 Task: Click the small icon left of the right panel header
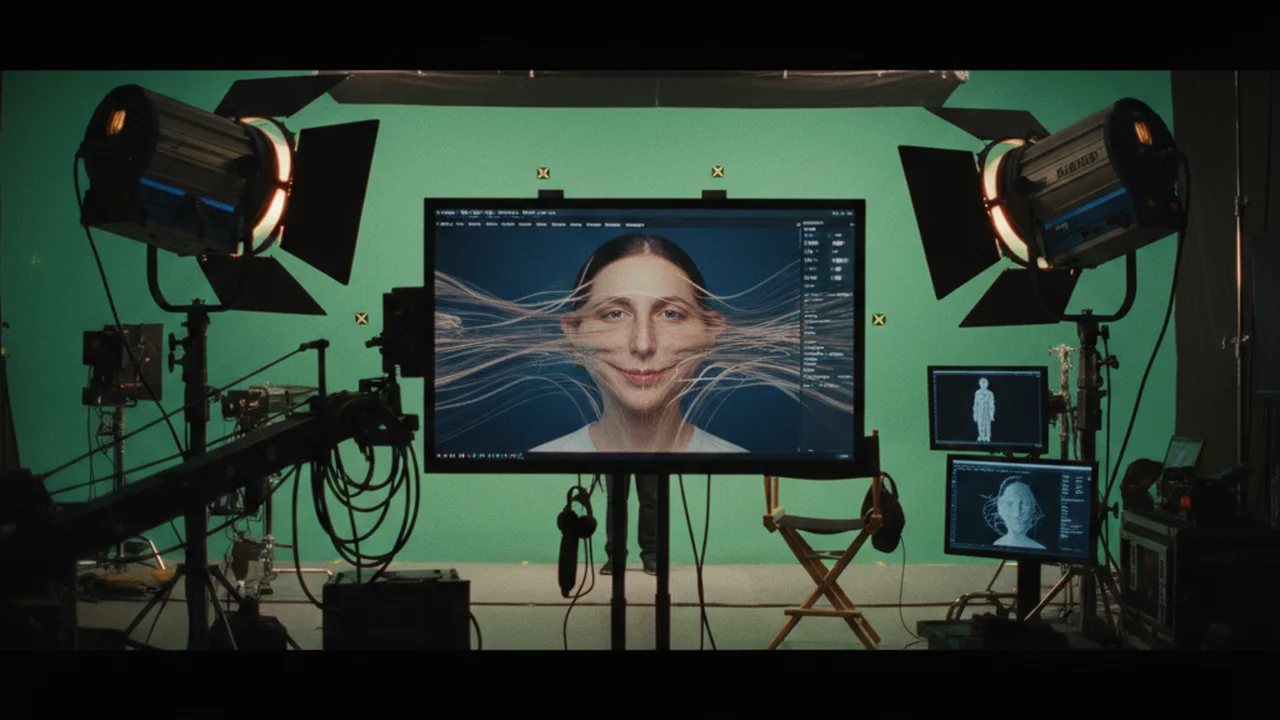click(798, 224)
